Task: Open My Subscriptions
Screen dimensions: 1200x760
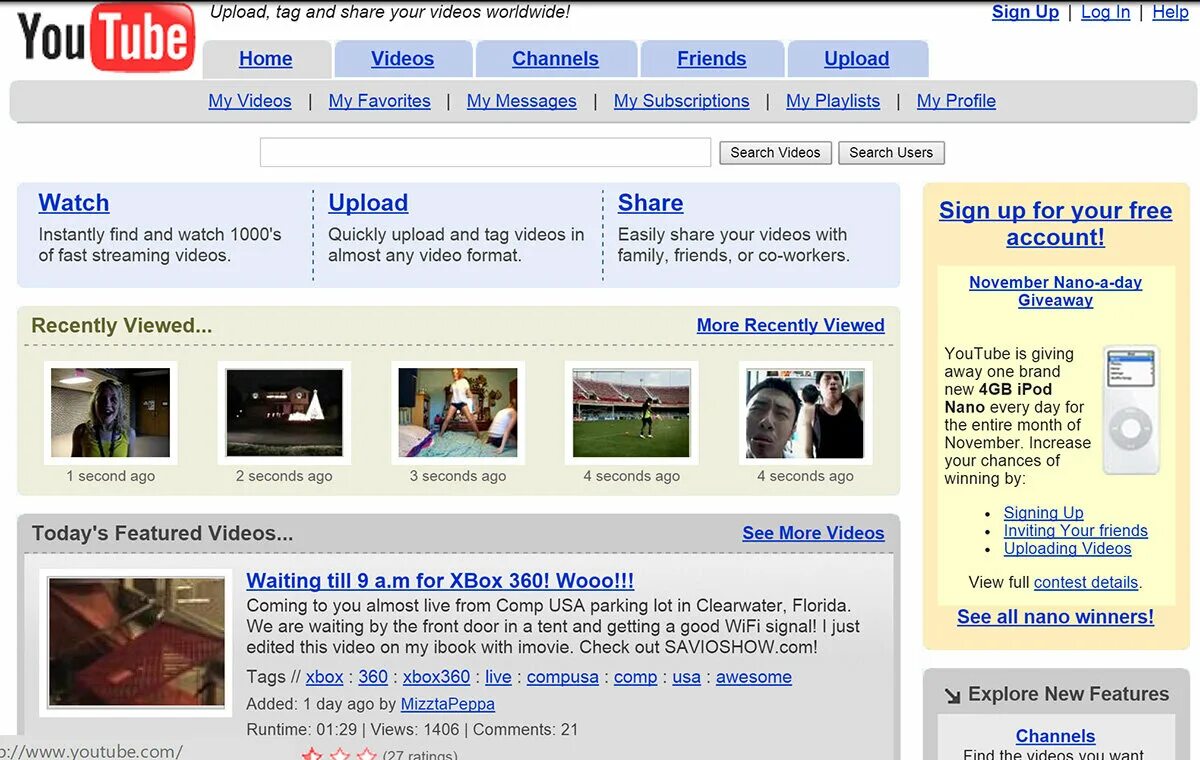Action: 682,101
